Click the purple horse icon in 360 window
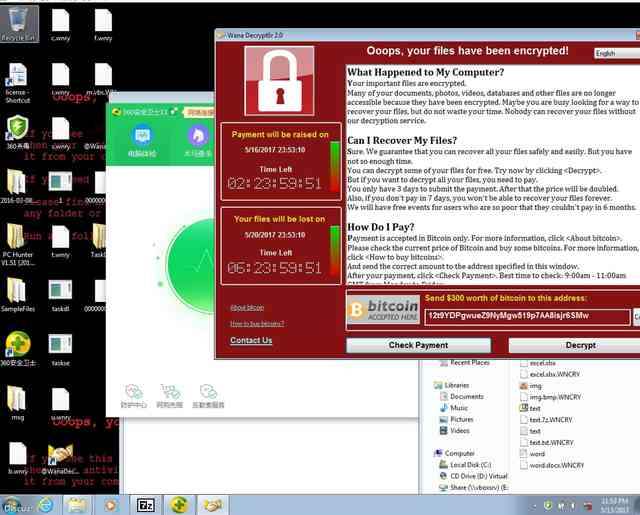 [198, 136]
